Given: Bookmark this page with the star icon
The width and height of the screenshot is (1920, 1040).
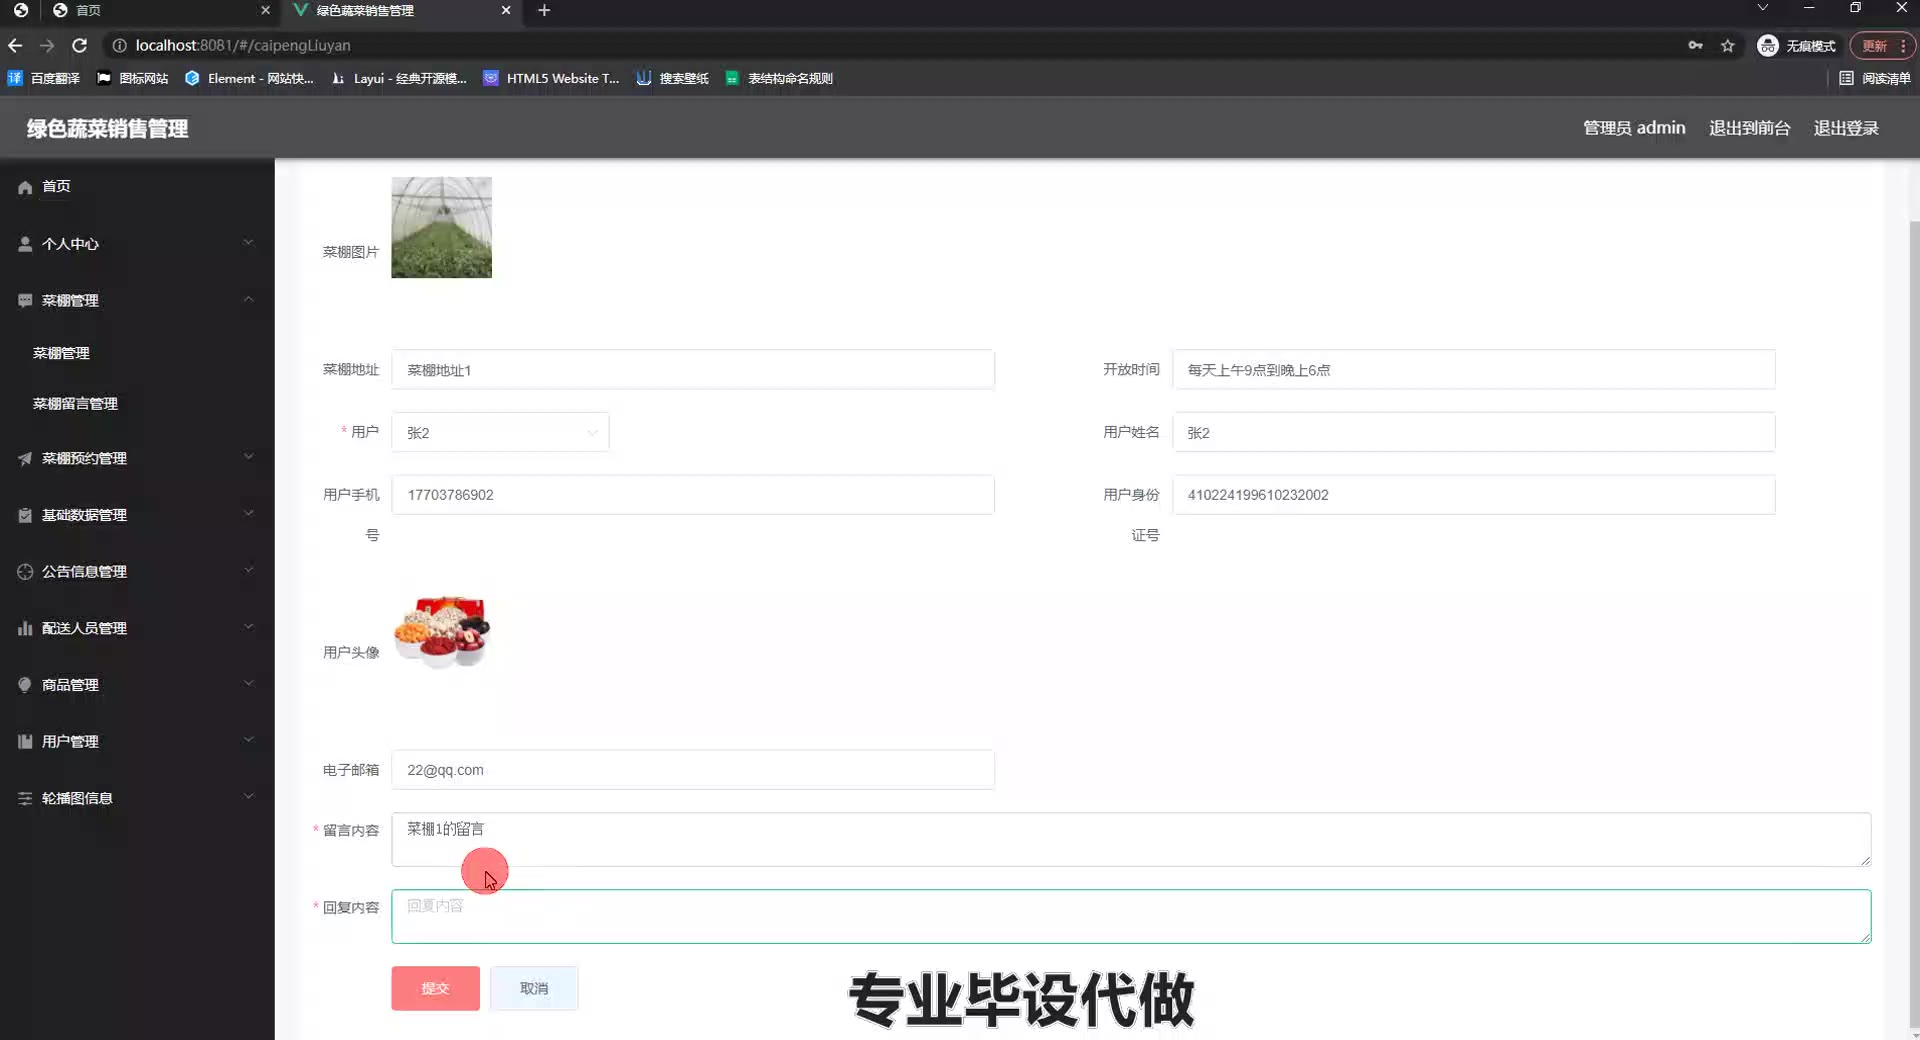Looking at the screenshot, I should [1727, 45].
